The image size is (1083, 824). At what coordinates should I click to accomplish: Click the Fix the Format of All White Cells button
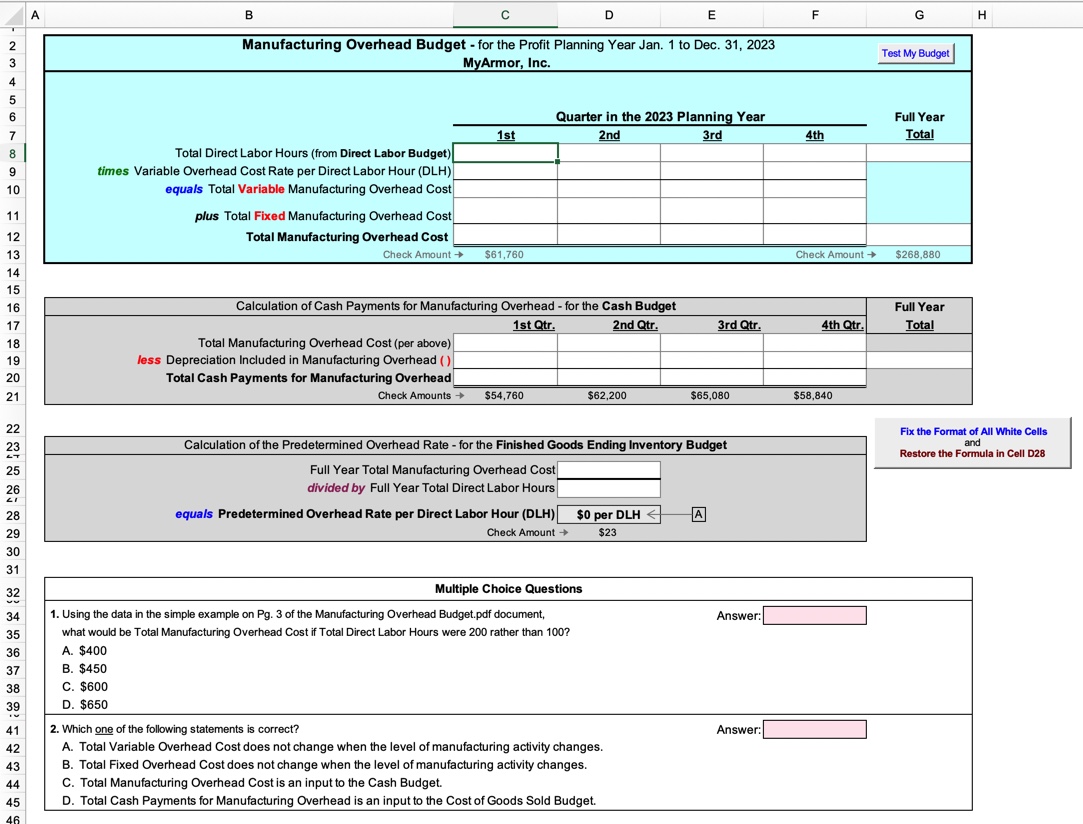pos(971,442)
